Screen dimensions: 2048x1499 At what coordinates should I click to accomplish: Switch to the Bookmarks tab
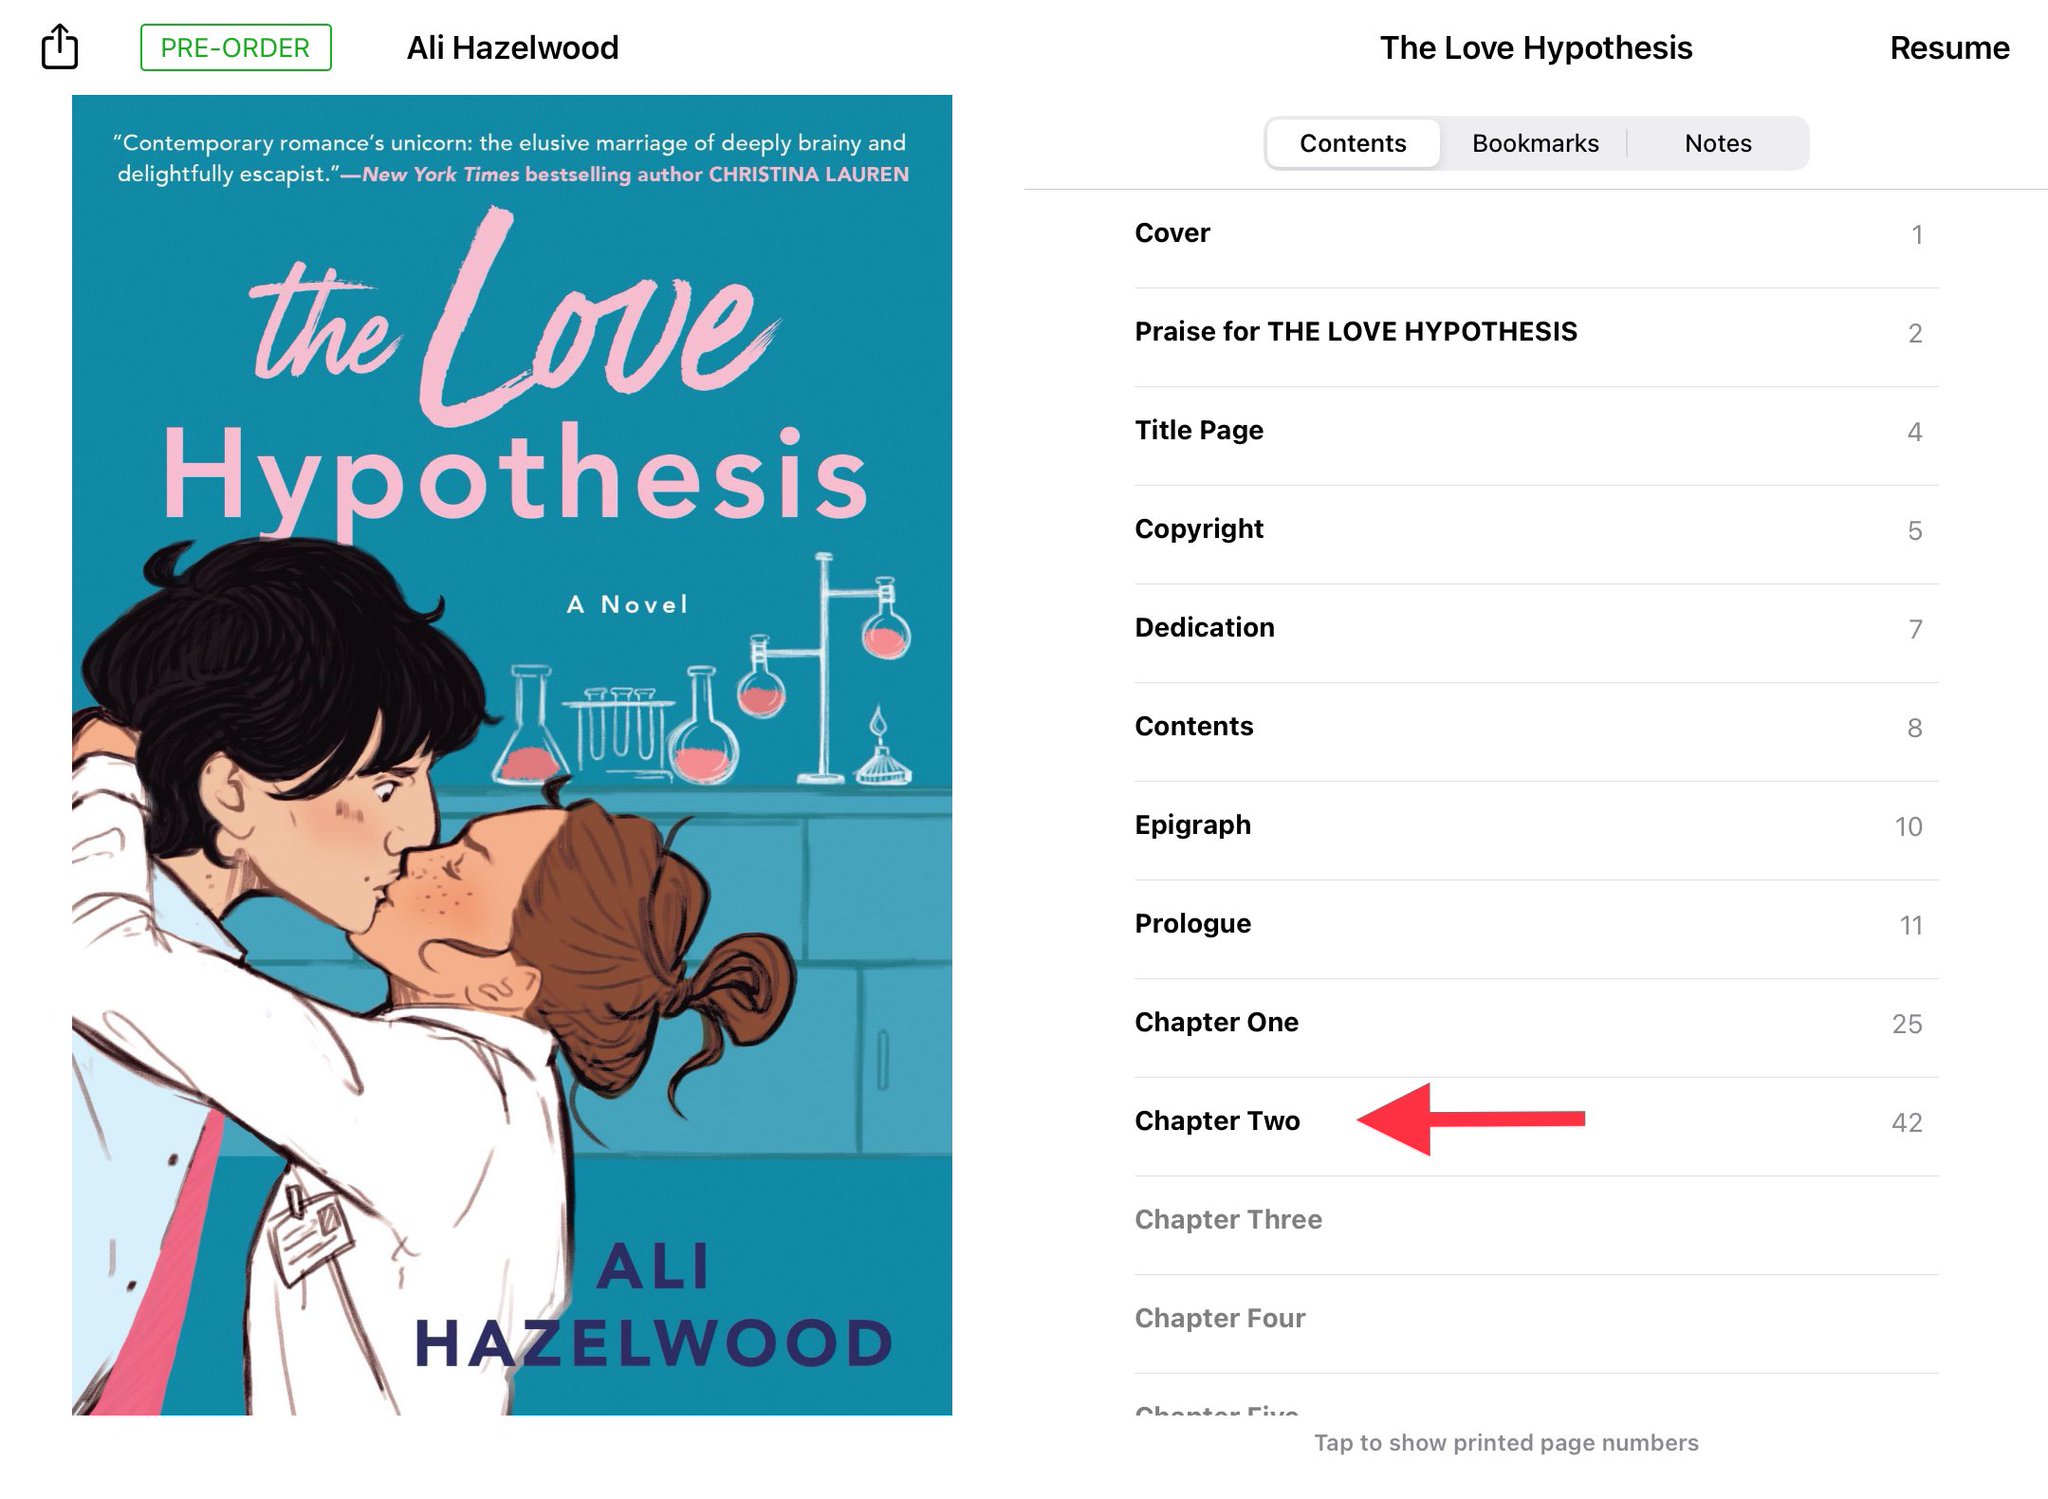[1535, 143]
